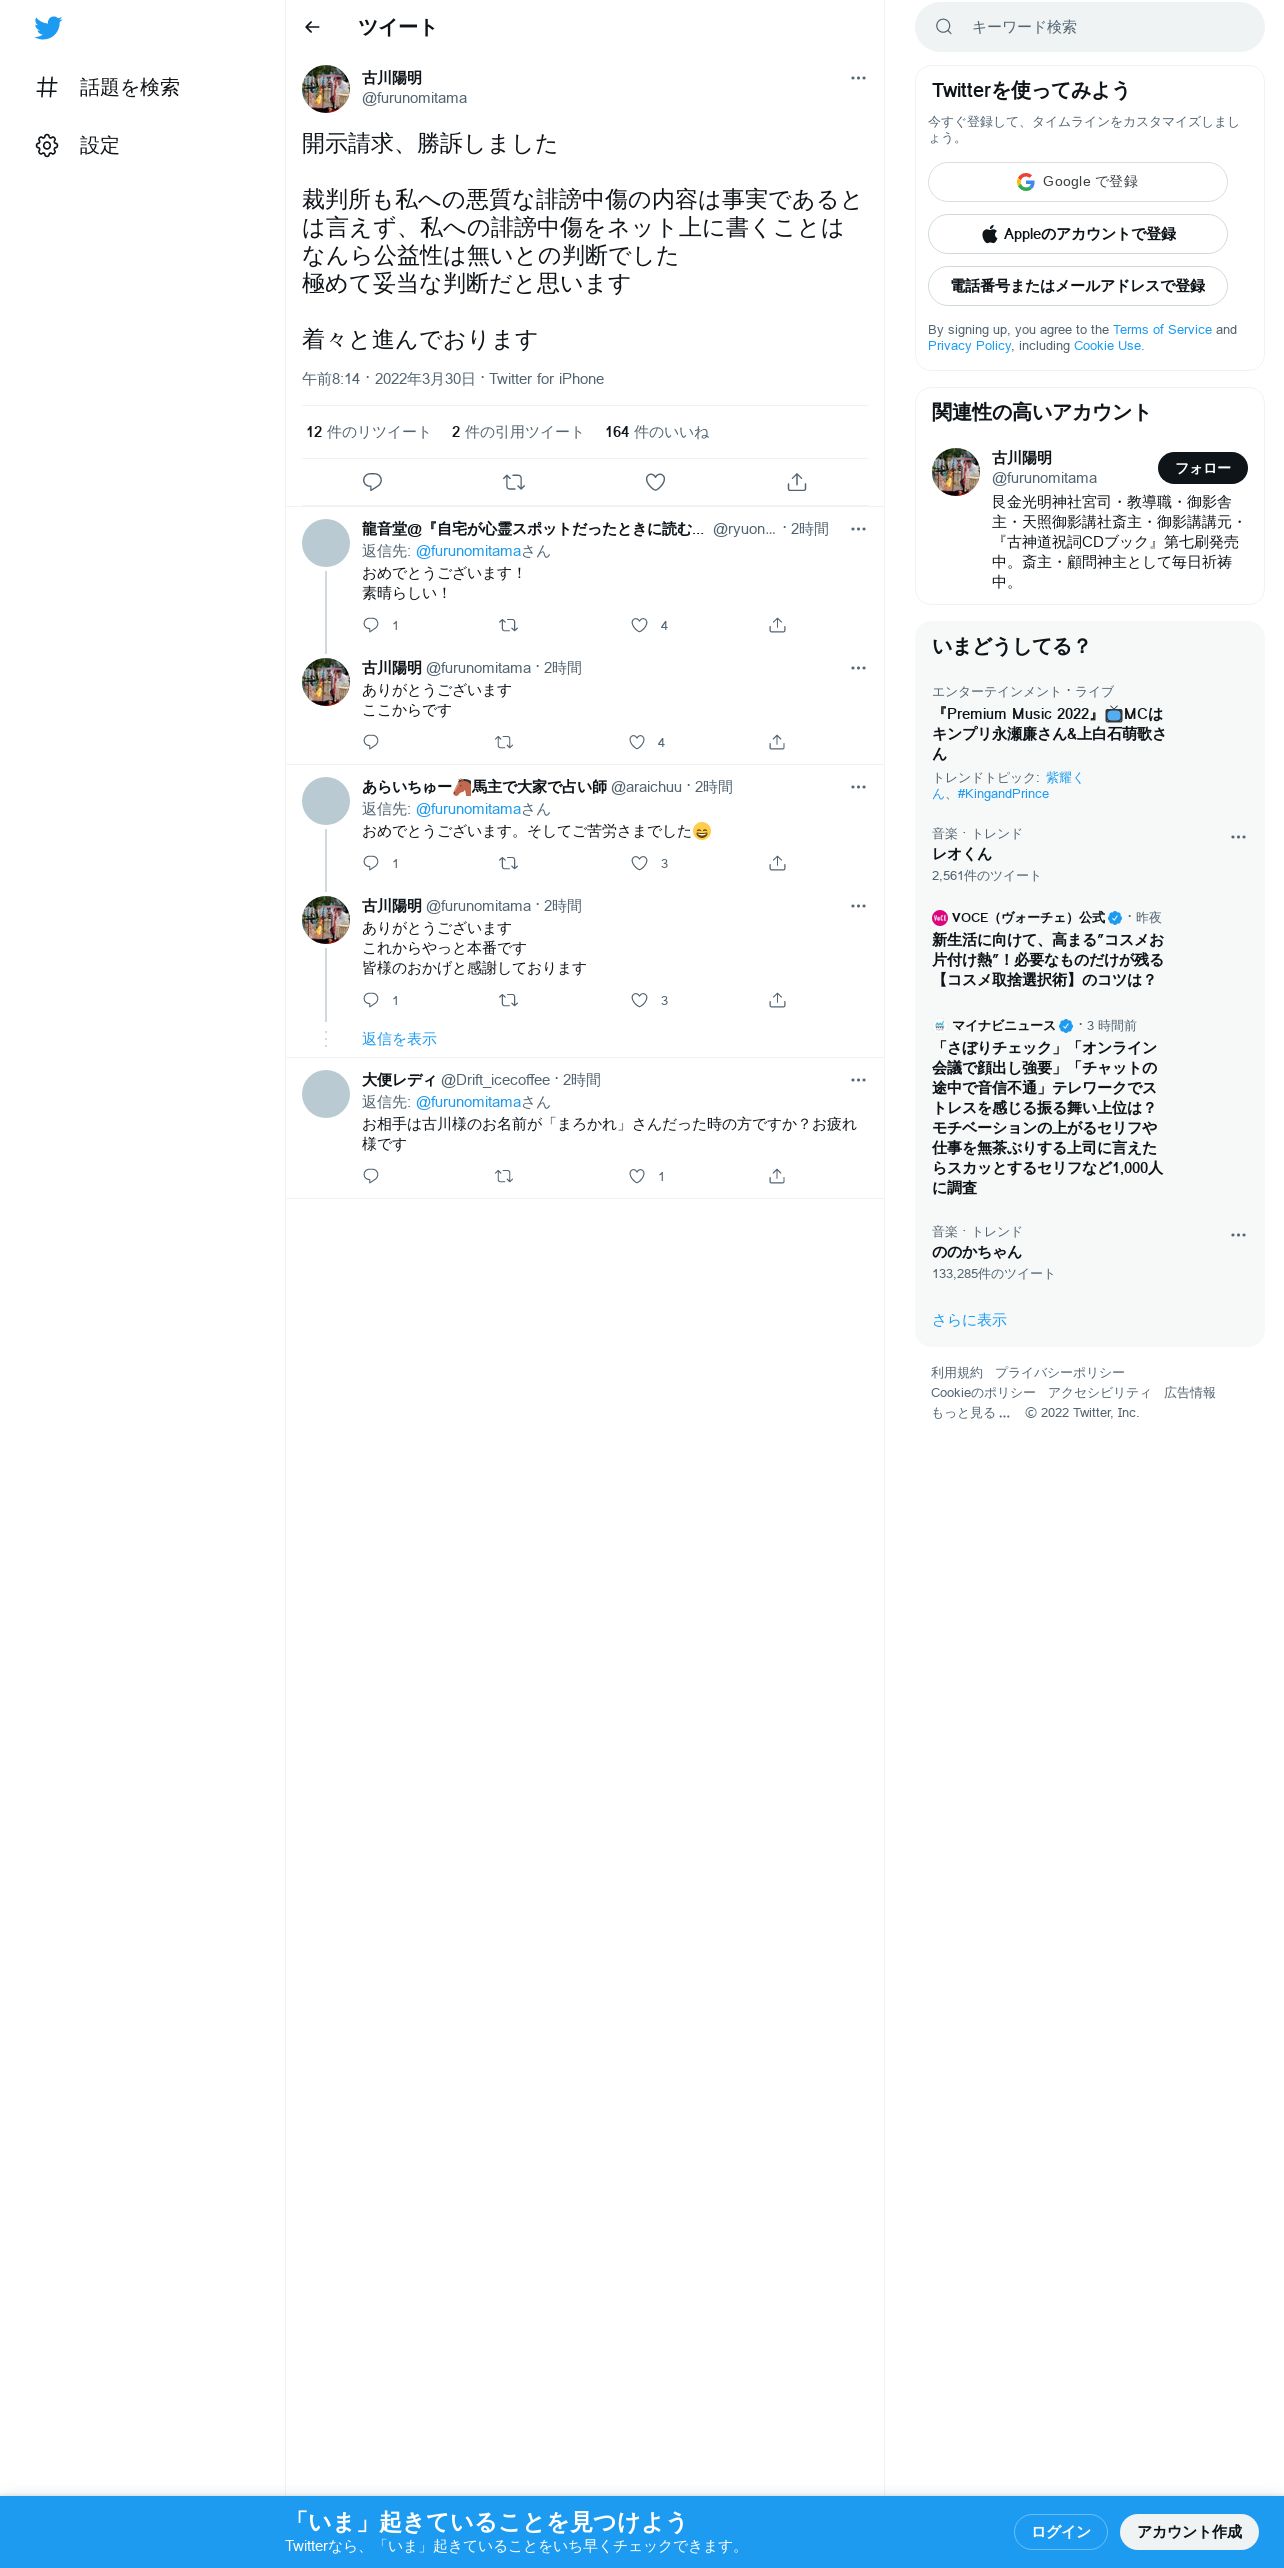This screenshot has height=2568, width=1284.
Task: Click the Twitter bird logo
Action: 48,28
